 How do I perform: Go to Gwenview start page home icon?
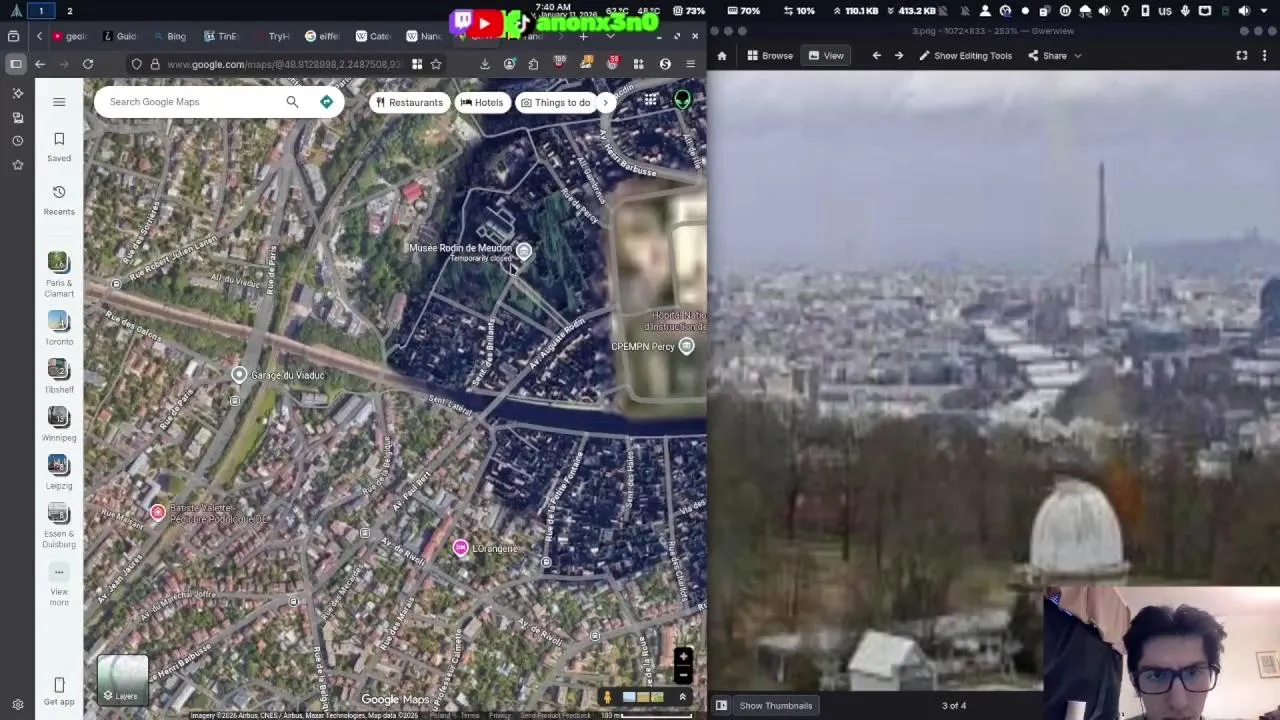click(x=722, y=56)
